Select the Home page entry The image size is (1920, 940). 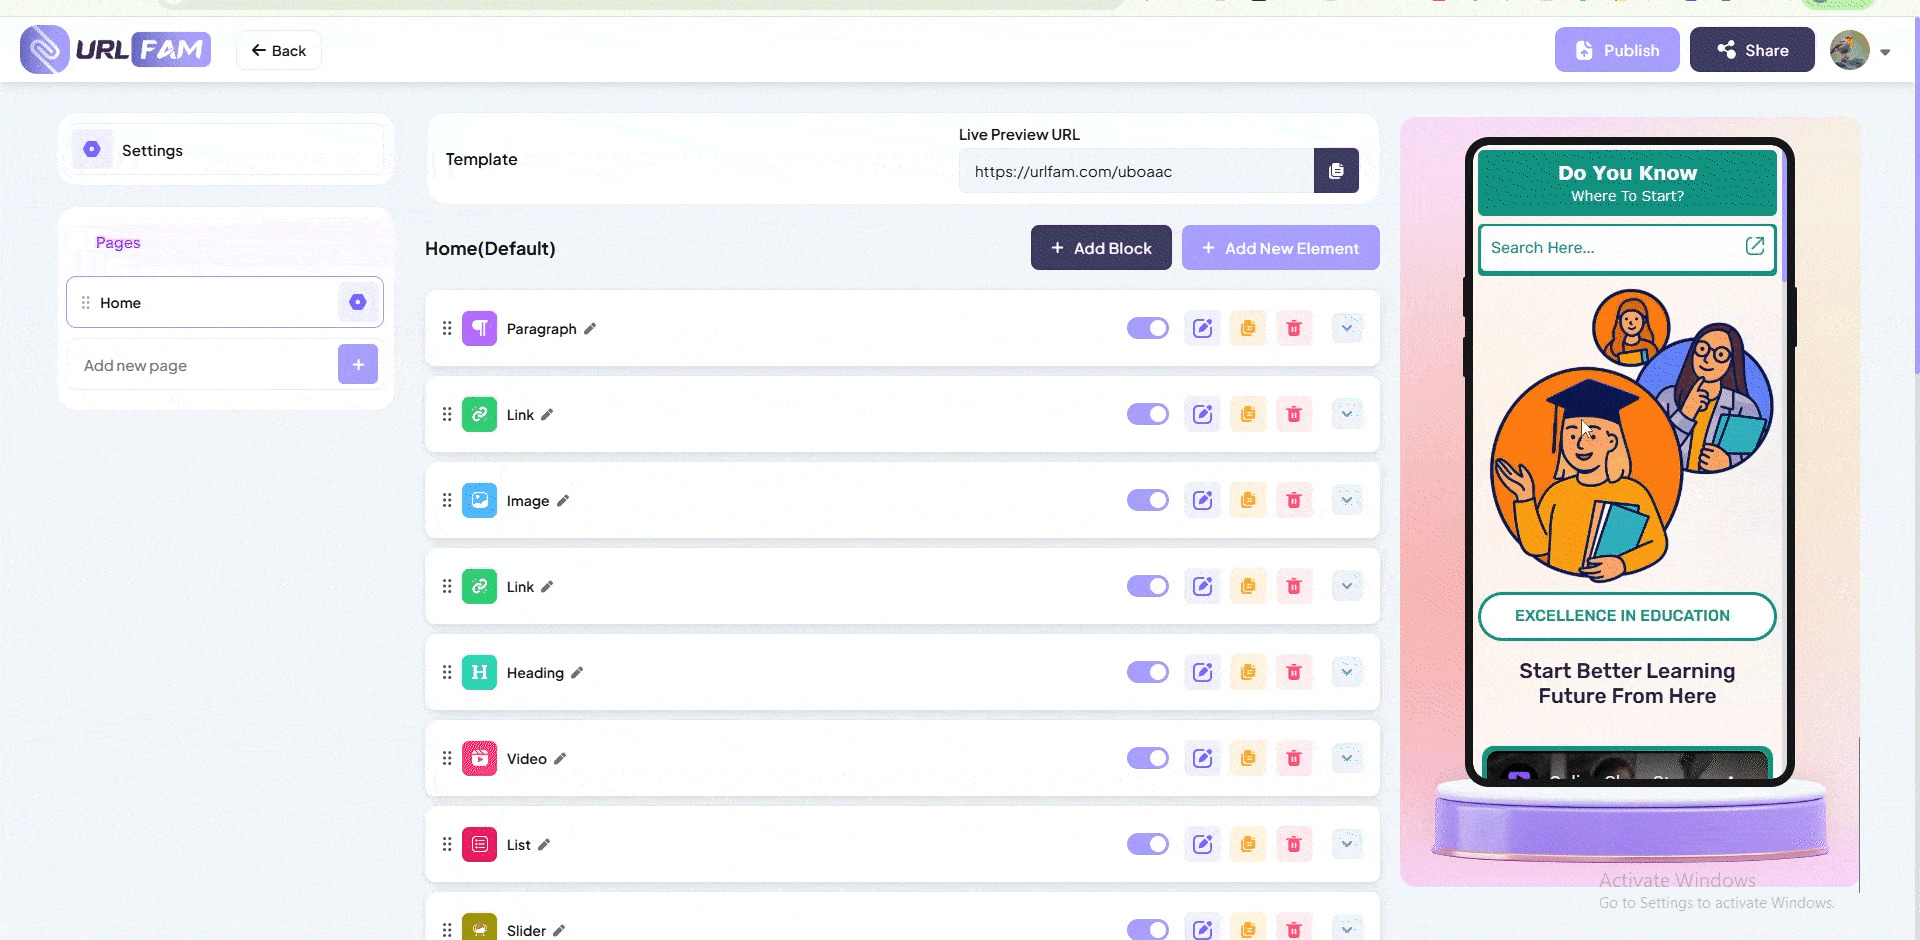[x=200, y=303]
